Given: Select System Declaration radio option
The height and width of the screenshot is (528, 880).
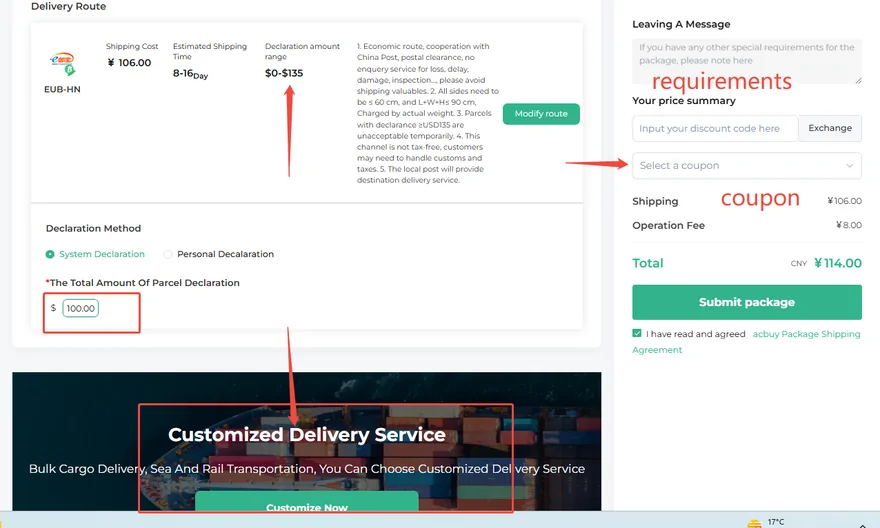Looking at the screenshot, I should click(x=50, y=254).
